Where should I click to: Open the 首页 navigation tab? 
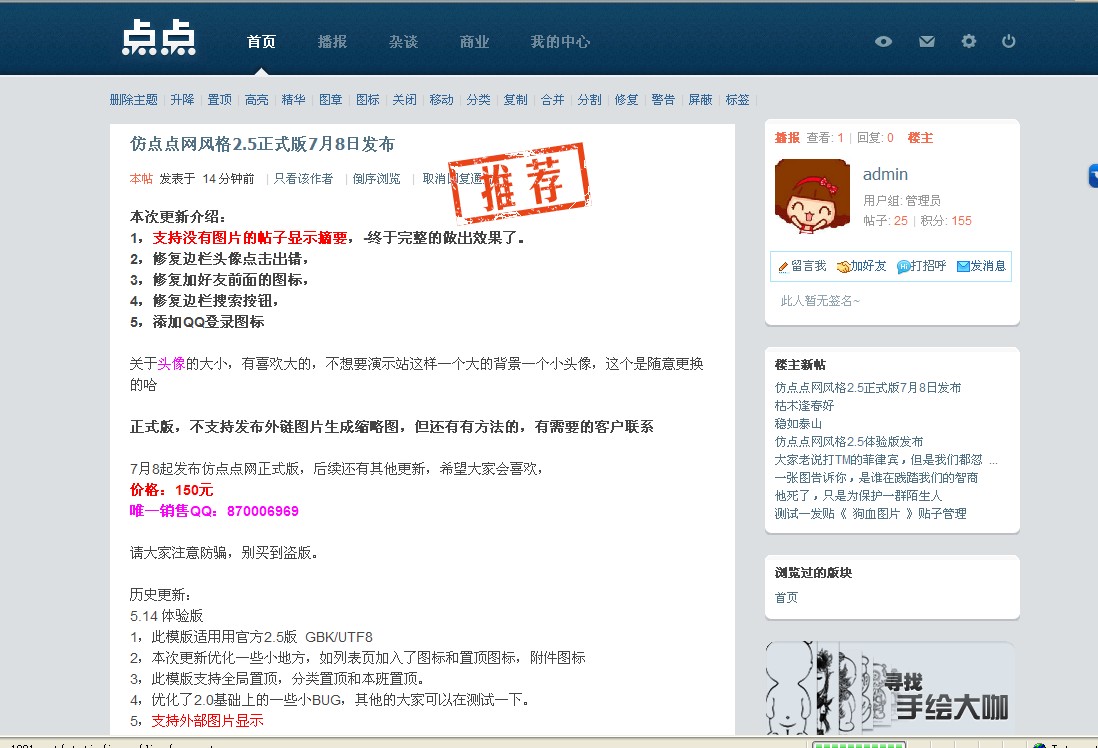click(261, 42)
